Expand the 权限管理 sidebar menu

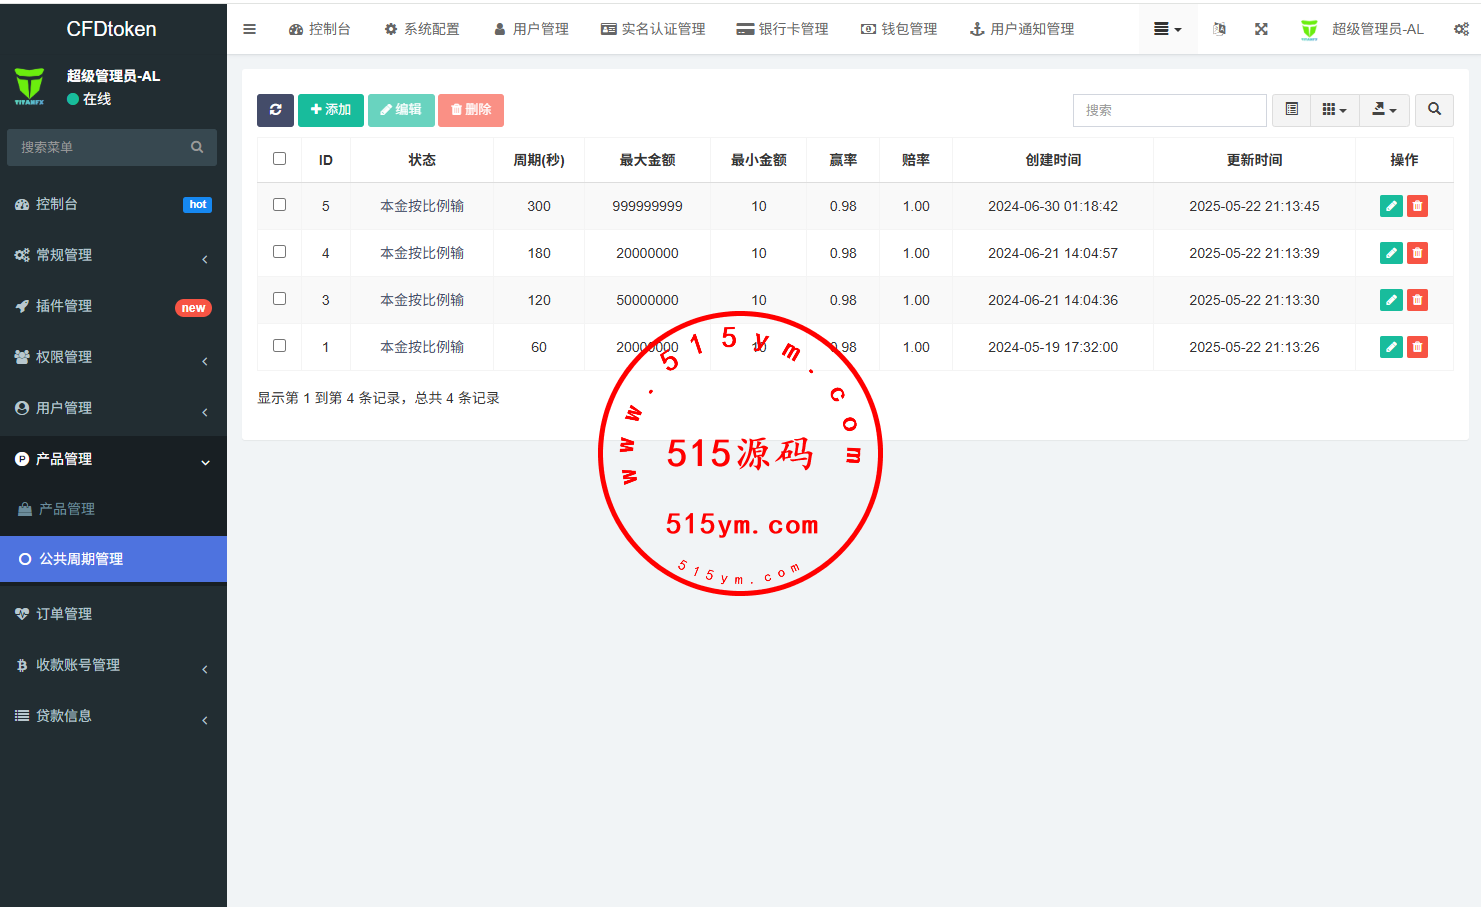pyautogui.click(x=113, y=357)
